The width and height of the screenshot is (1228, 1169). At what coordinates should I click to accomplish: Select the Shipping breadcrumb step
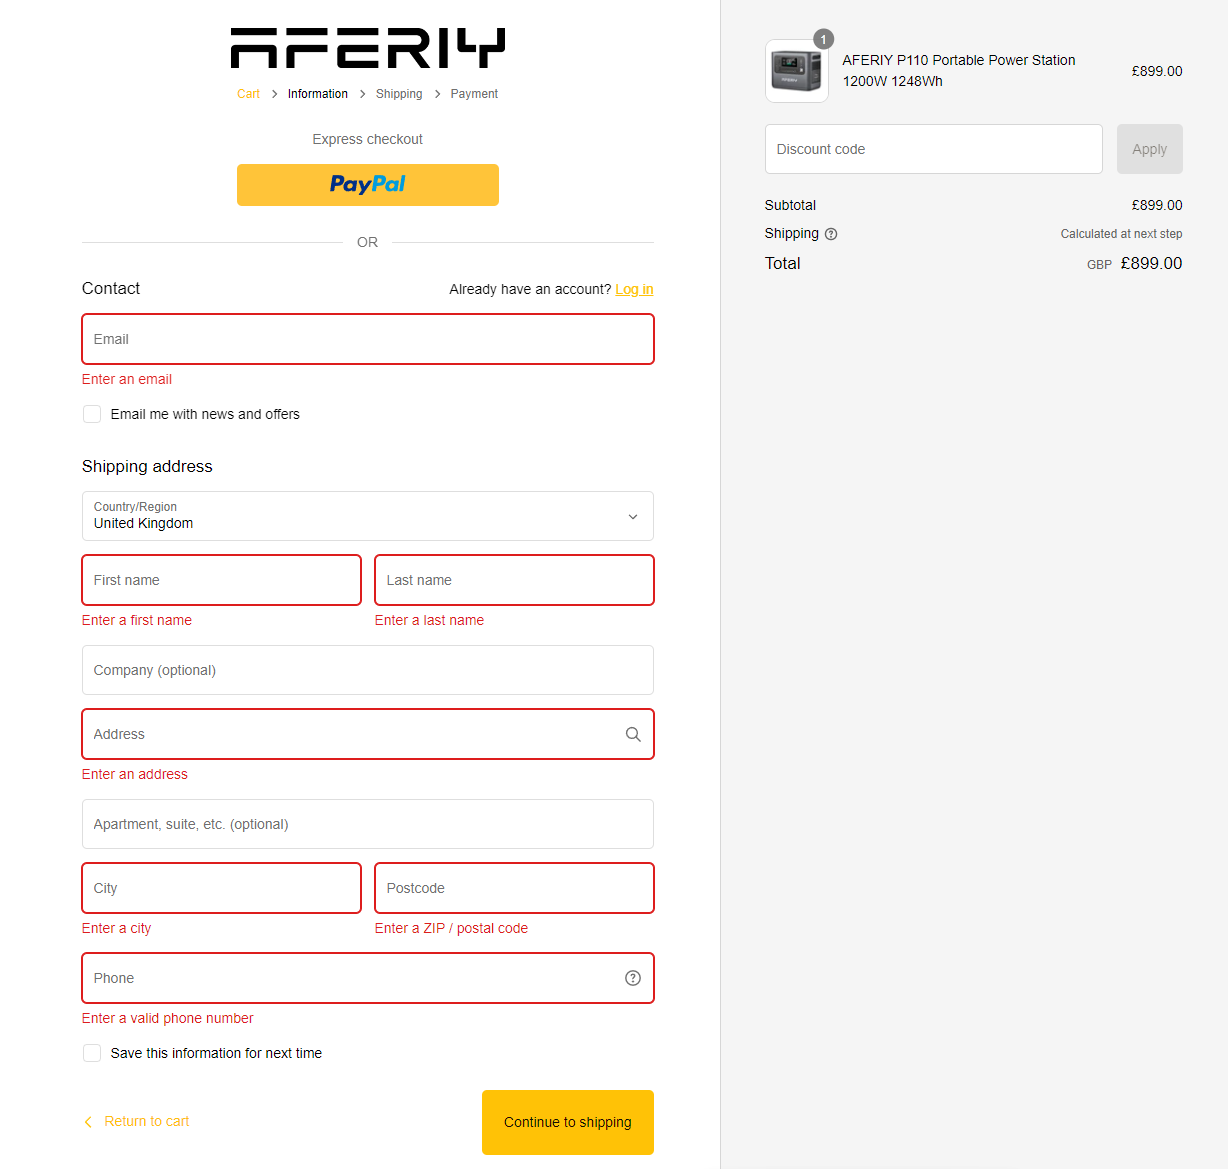tap(399, 94)
